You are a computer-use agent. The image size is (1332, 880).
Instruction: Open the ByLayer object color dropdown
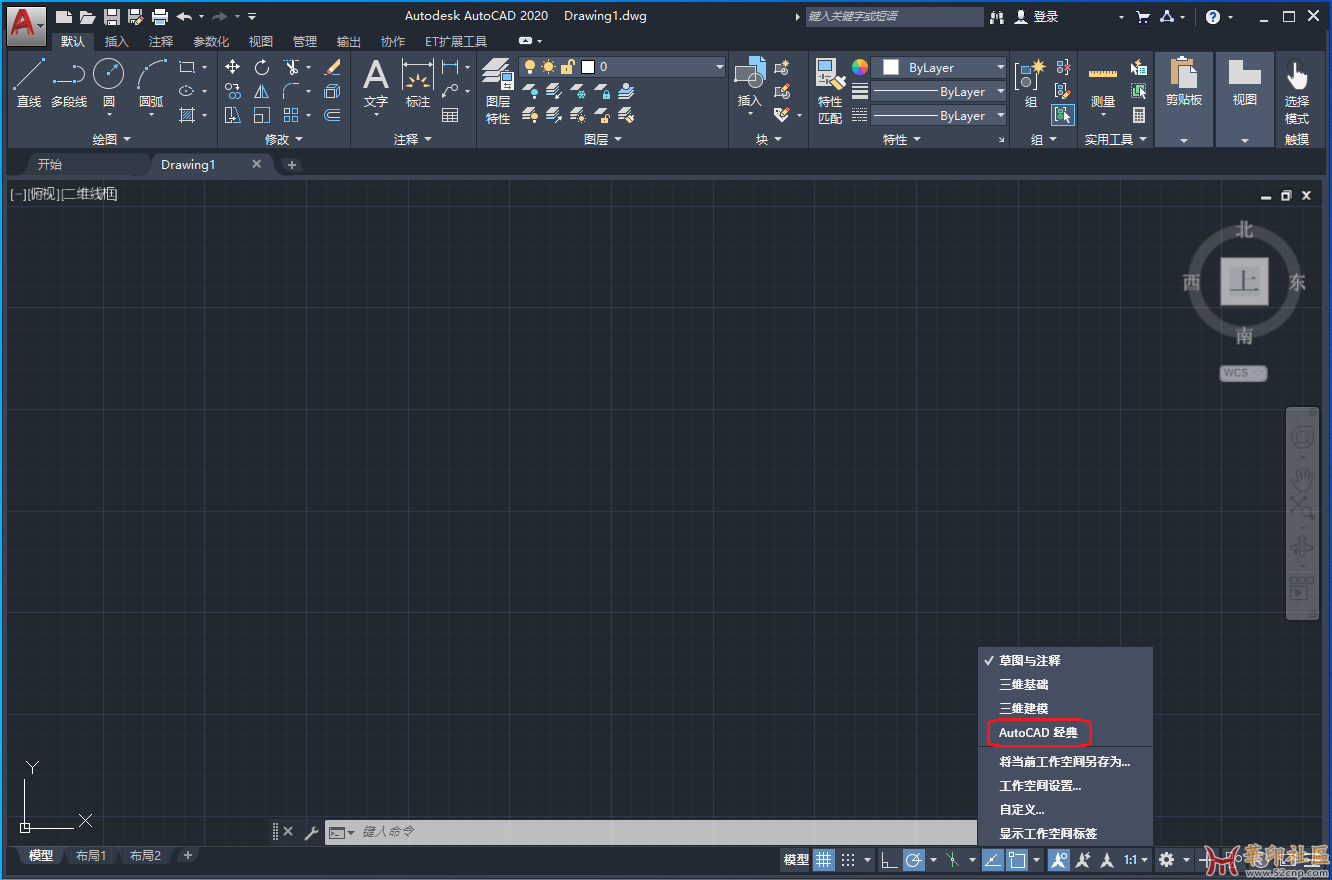pos(939,67)
